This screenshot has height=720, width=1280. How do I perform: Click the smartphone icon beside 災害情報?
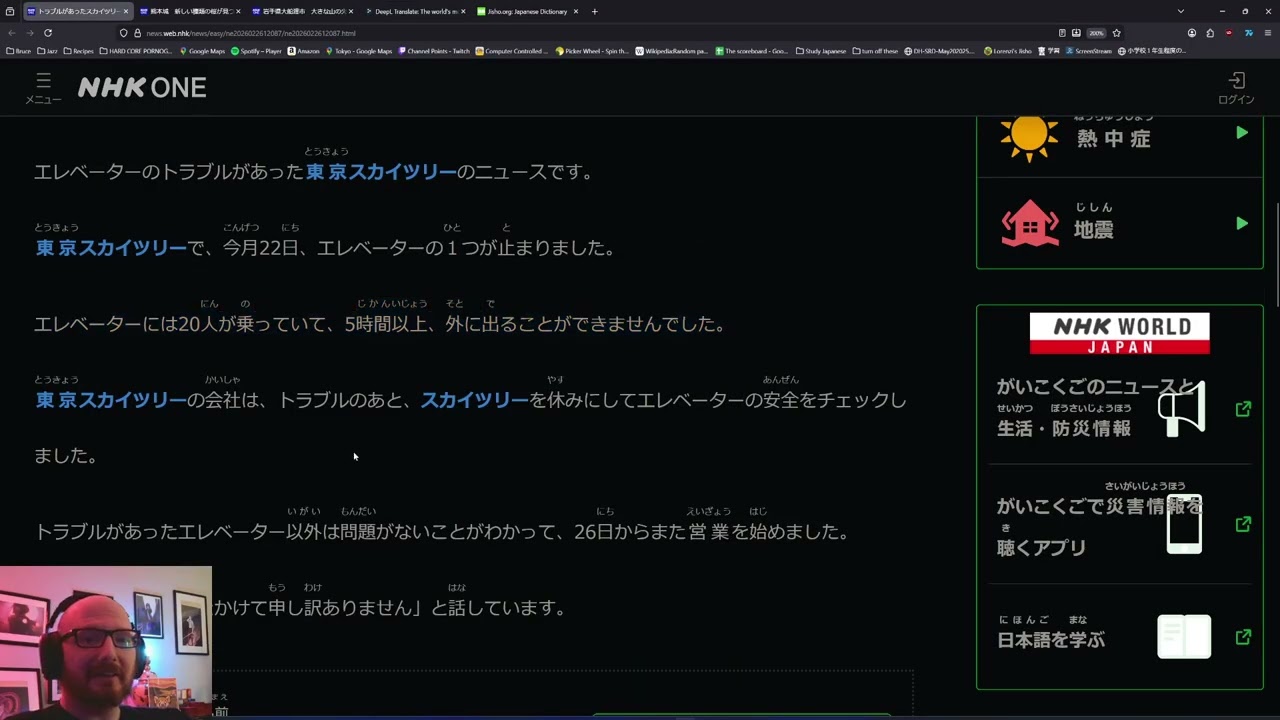[x=1184, y=524]
